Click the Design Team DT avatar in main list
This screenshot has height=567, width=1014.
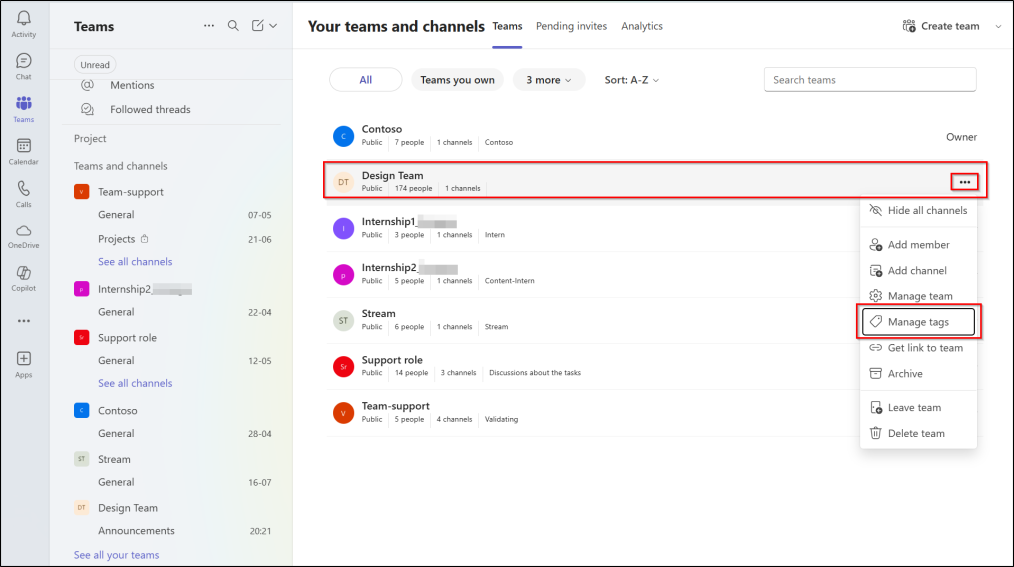pos(343,182)
